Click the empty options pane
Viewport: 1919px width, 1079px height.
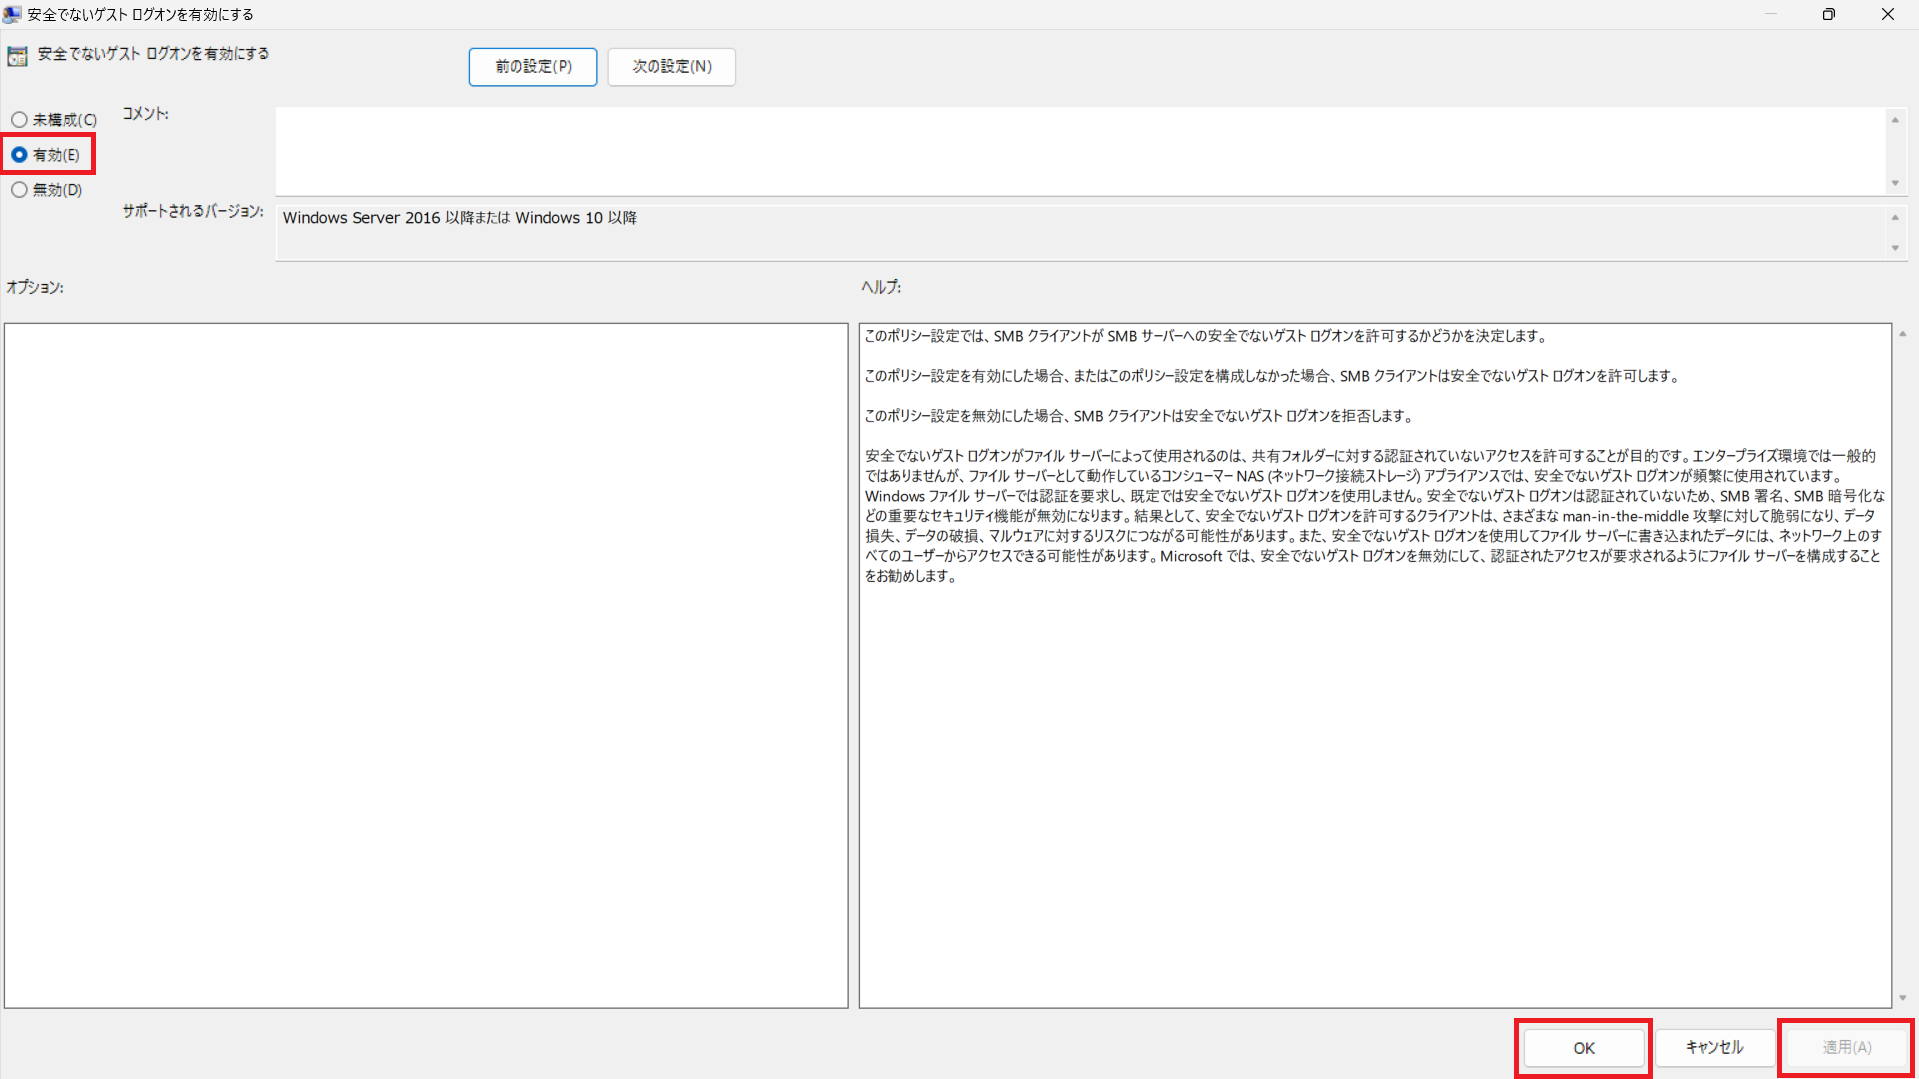pyautogui.click(x=426, y=665)
